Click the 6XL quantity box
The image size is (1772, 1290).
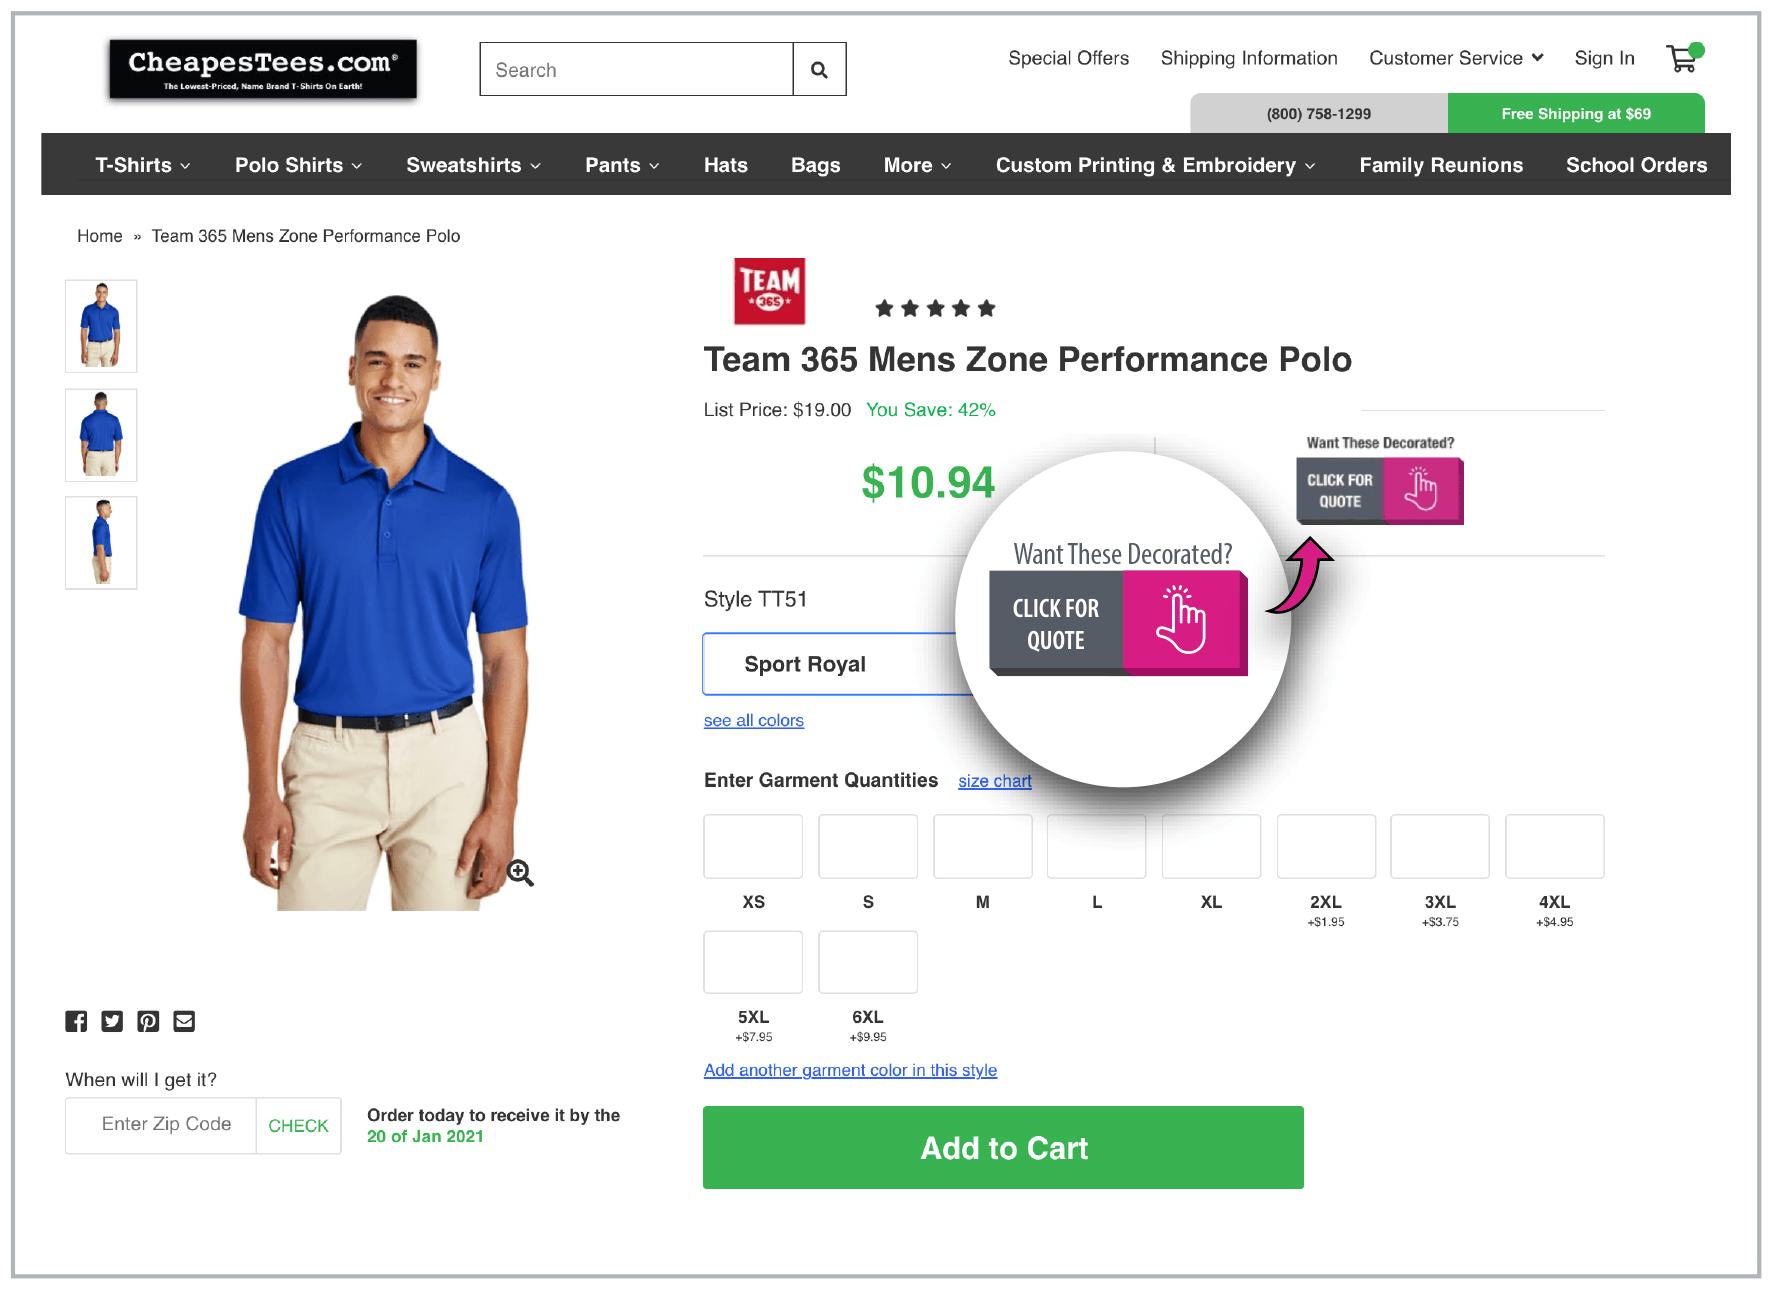coord(868,962)
